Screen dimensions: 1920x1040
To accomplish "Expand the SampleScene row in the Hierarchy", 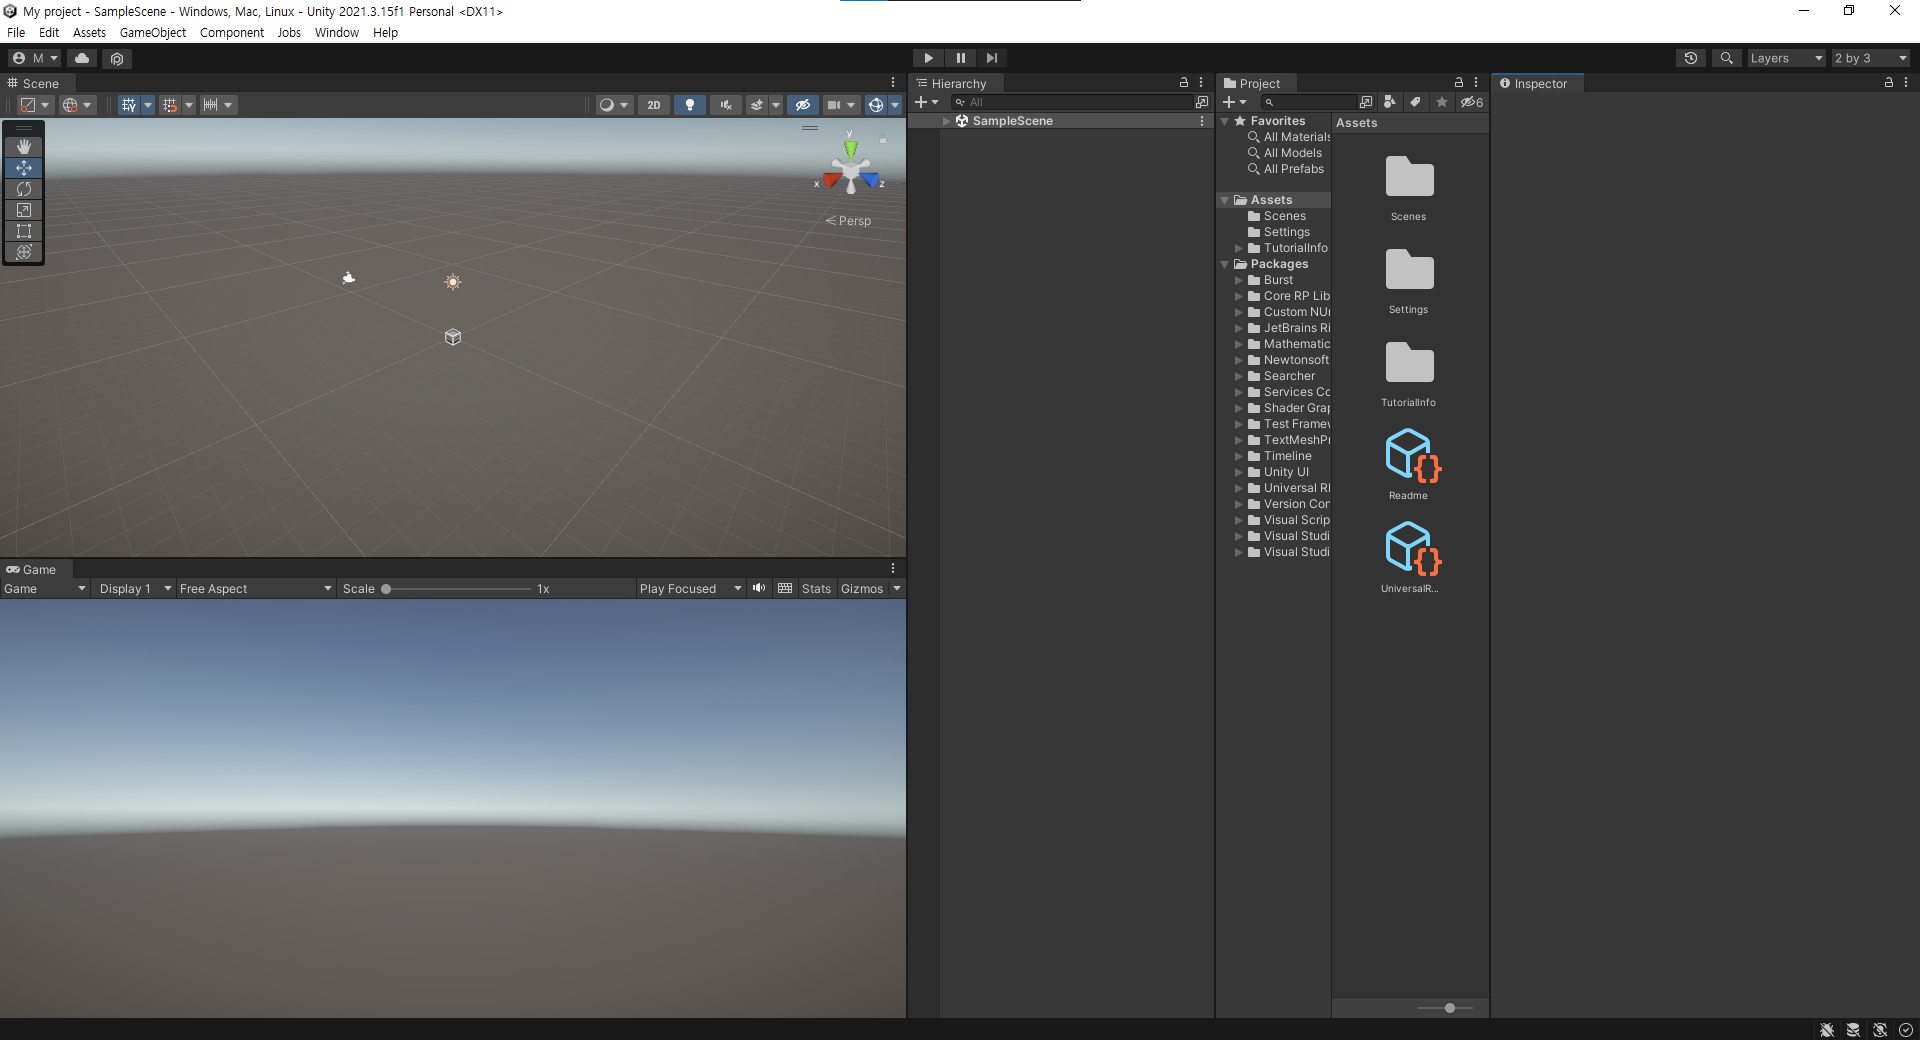I will tap(946, 121).
